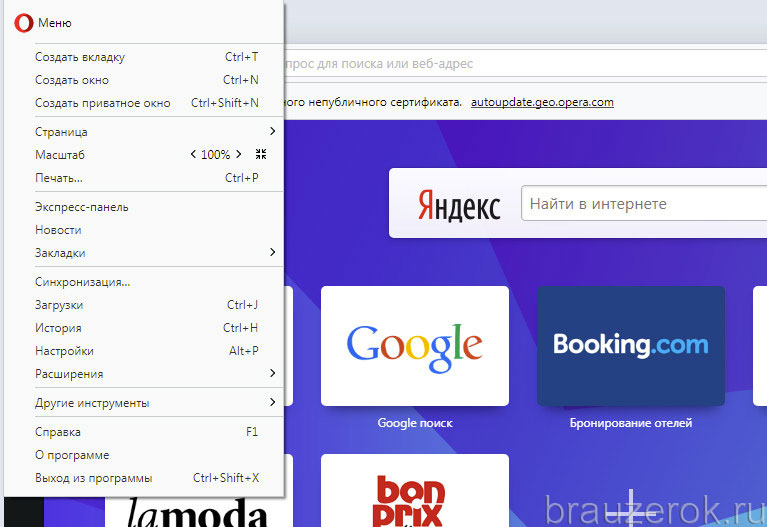Open the lamoda speed dial tile
Screen dimensions: 767x527
pyautogui.click(x=199, y=511)
